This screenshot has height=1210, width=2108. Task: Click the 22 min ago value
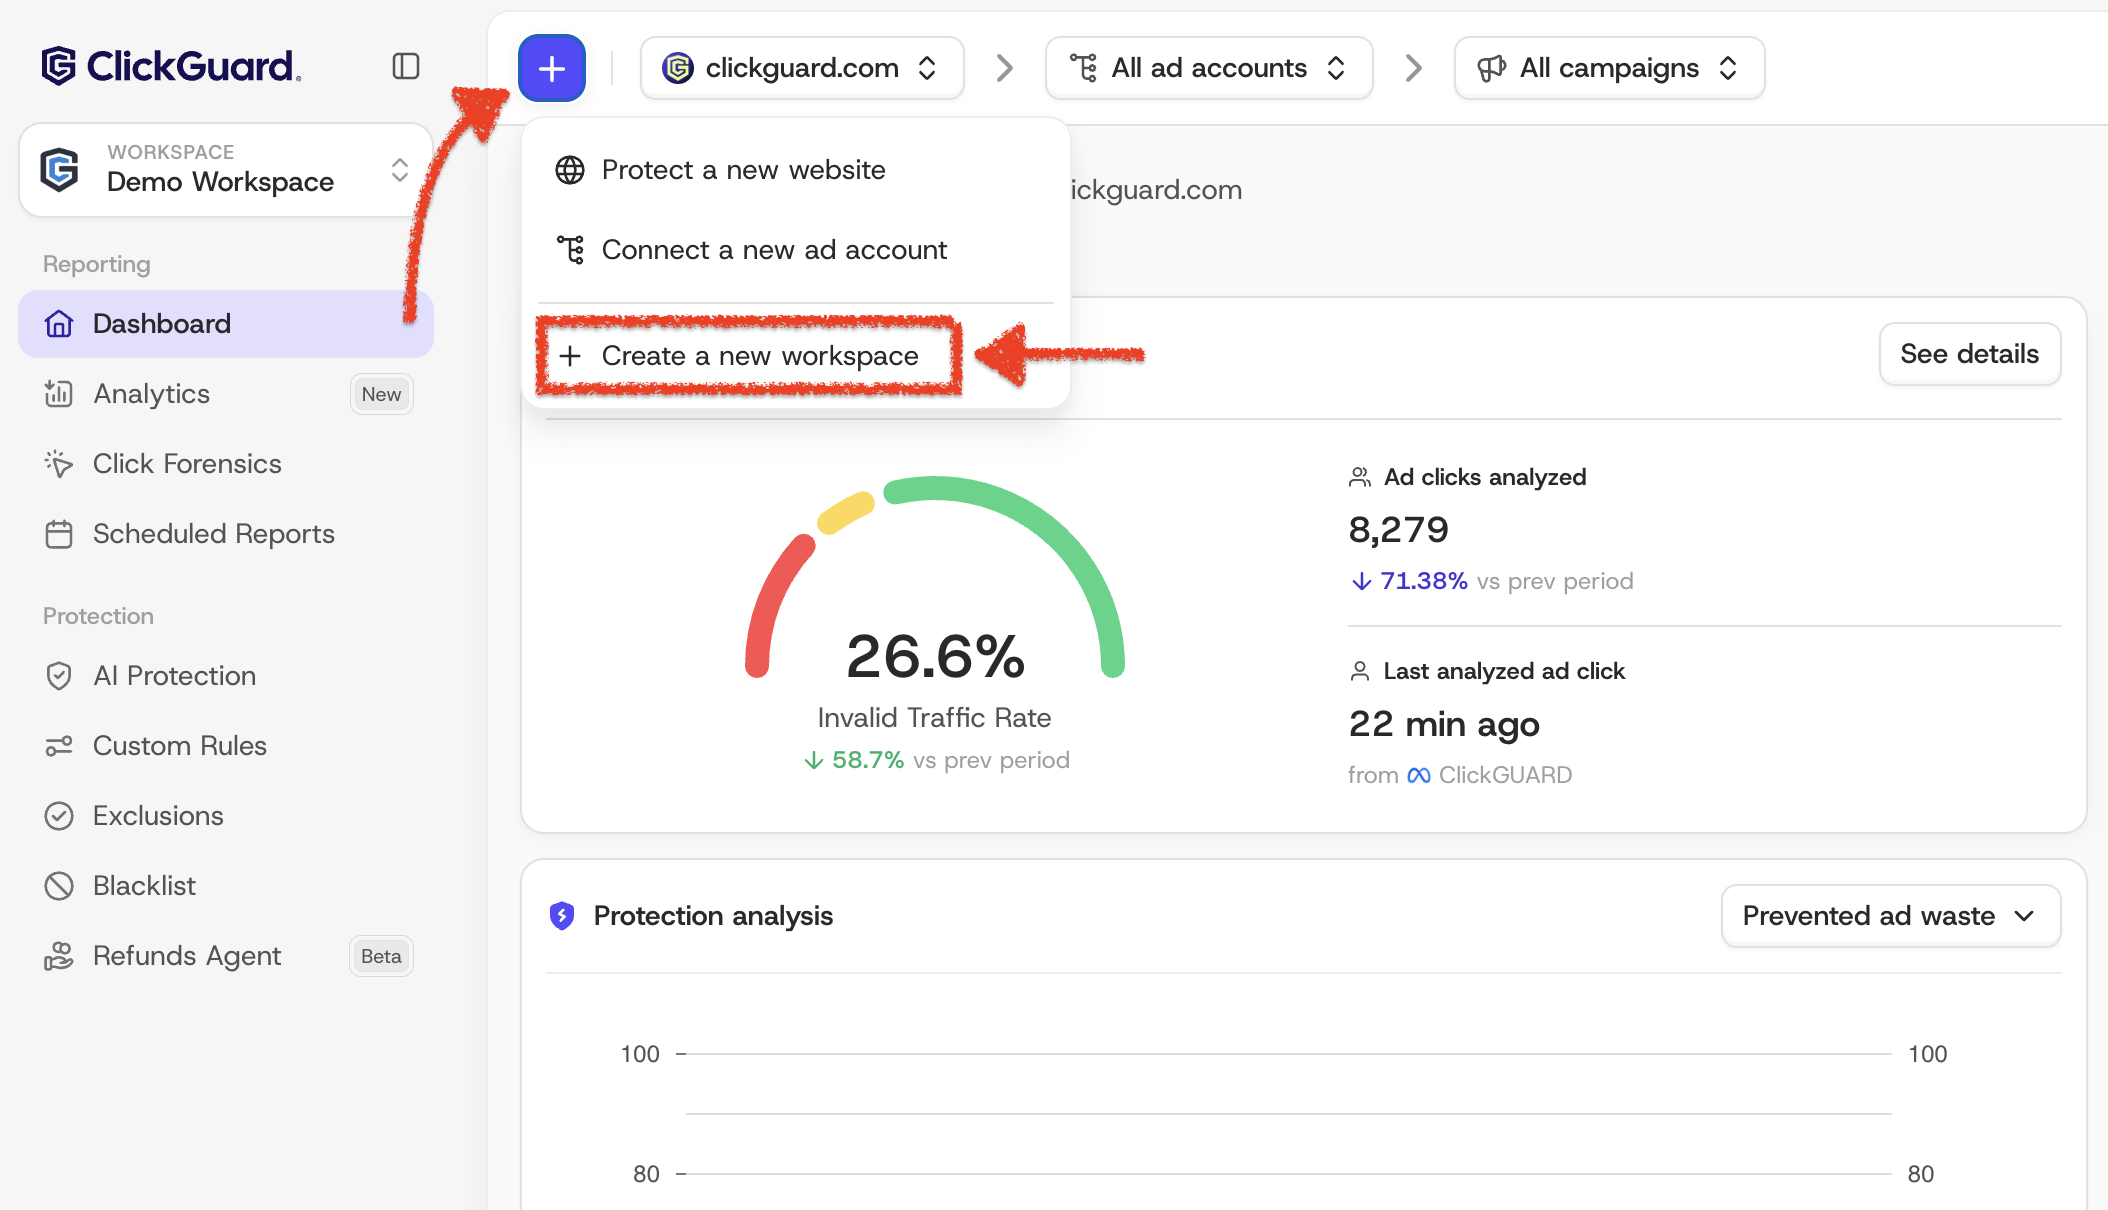point(1443,723)
